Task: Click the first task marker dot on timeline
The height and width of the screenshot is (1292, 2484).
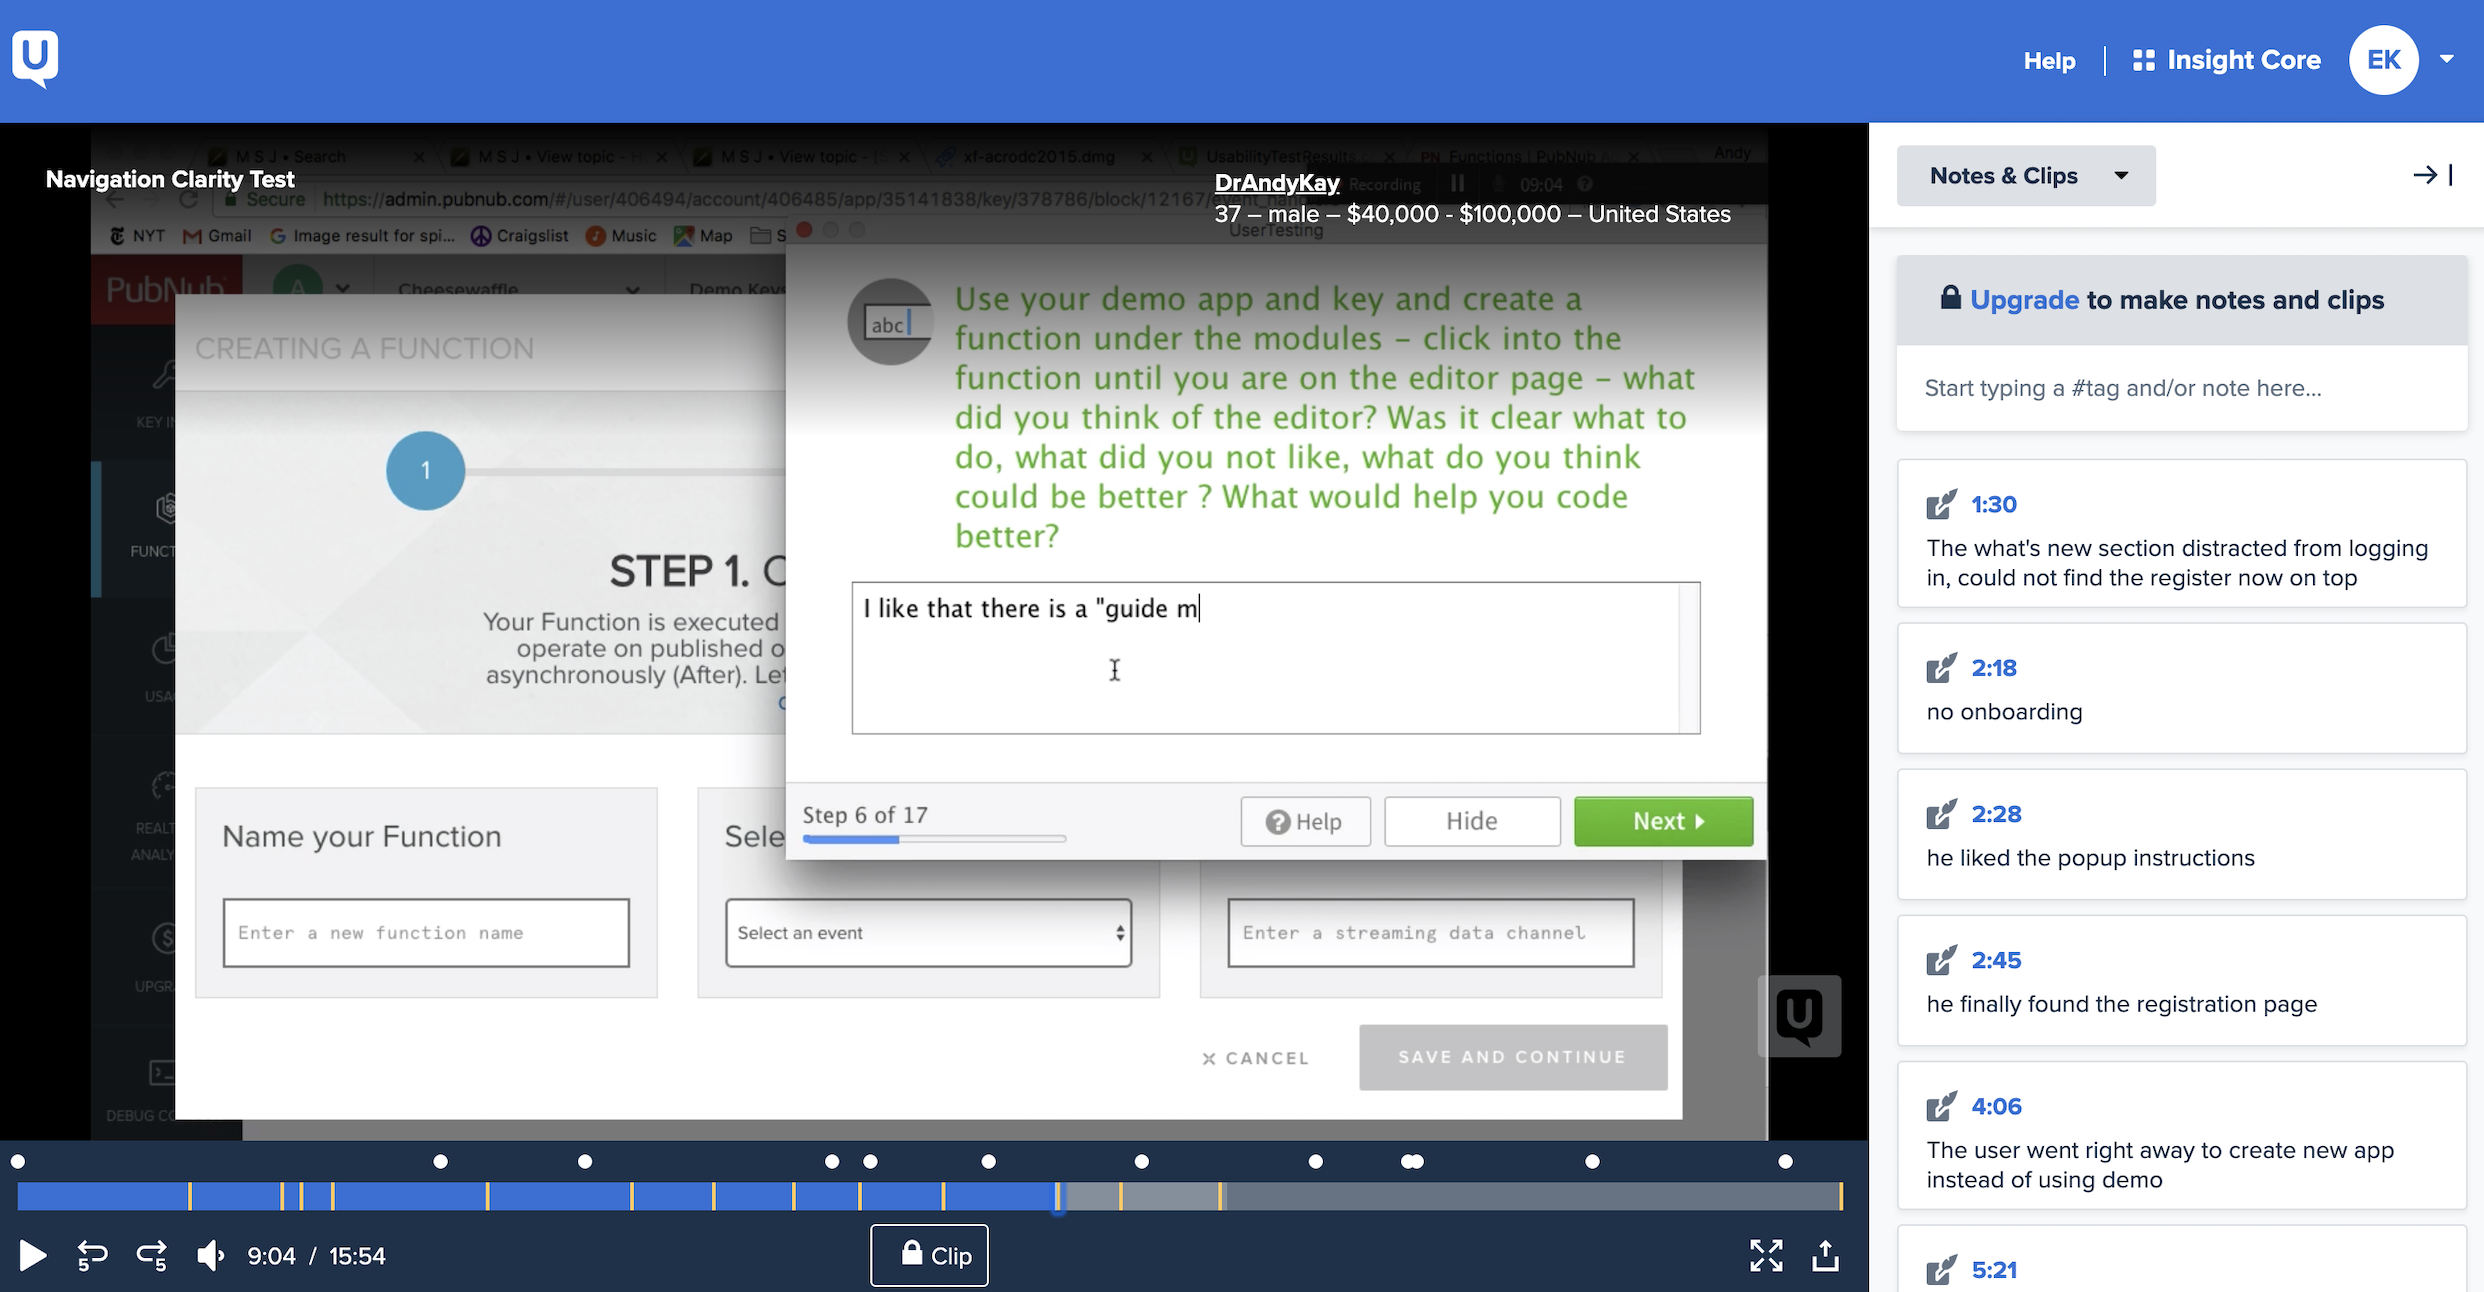Action: point(17,1161)
